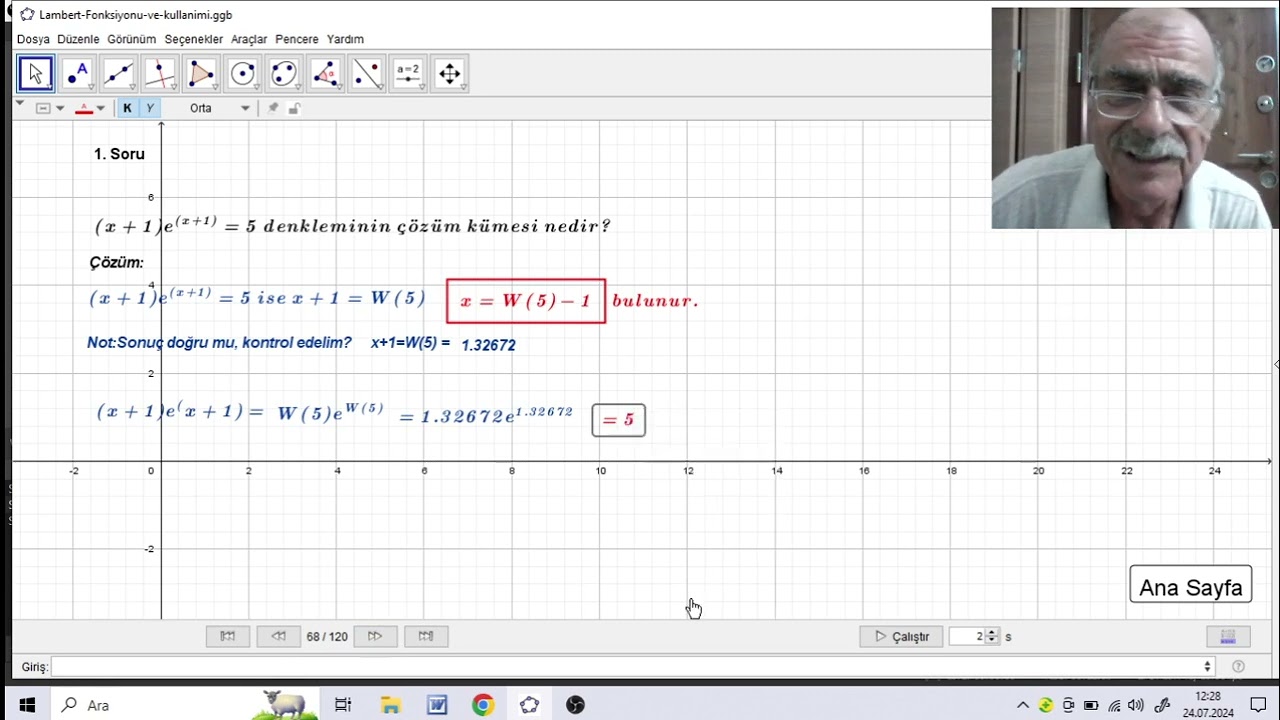This screenshot has width=1280, height=720.
Task: Click the 'Çözüm:' label
Action: coord(116,262)
